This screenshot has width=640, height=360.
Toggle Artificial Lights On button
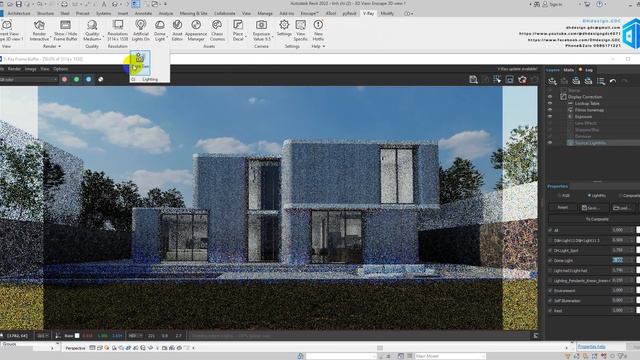140,30
